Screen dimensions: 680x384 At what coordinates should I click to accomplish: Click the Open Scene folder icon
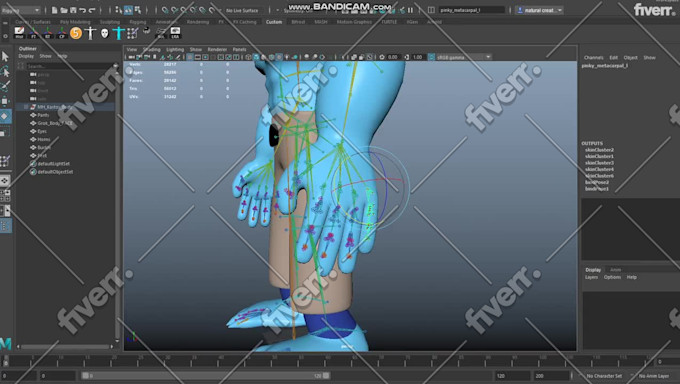64,10
